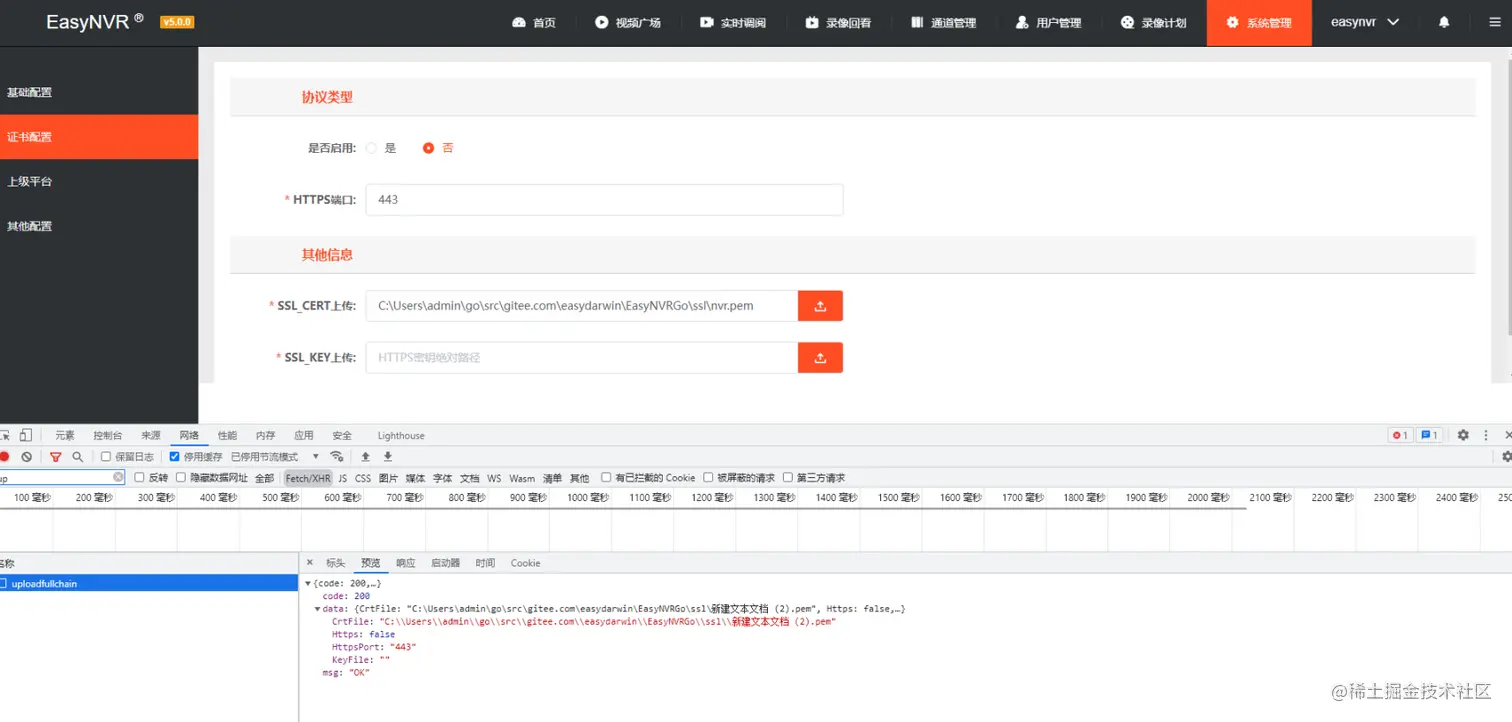Switch to the Lighthouse DevTools tab
The image size is (1512, 722).
pos(401,435)
